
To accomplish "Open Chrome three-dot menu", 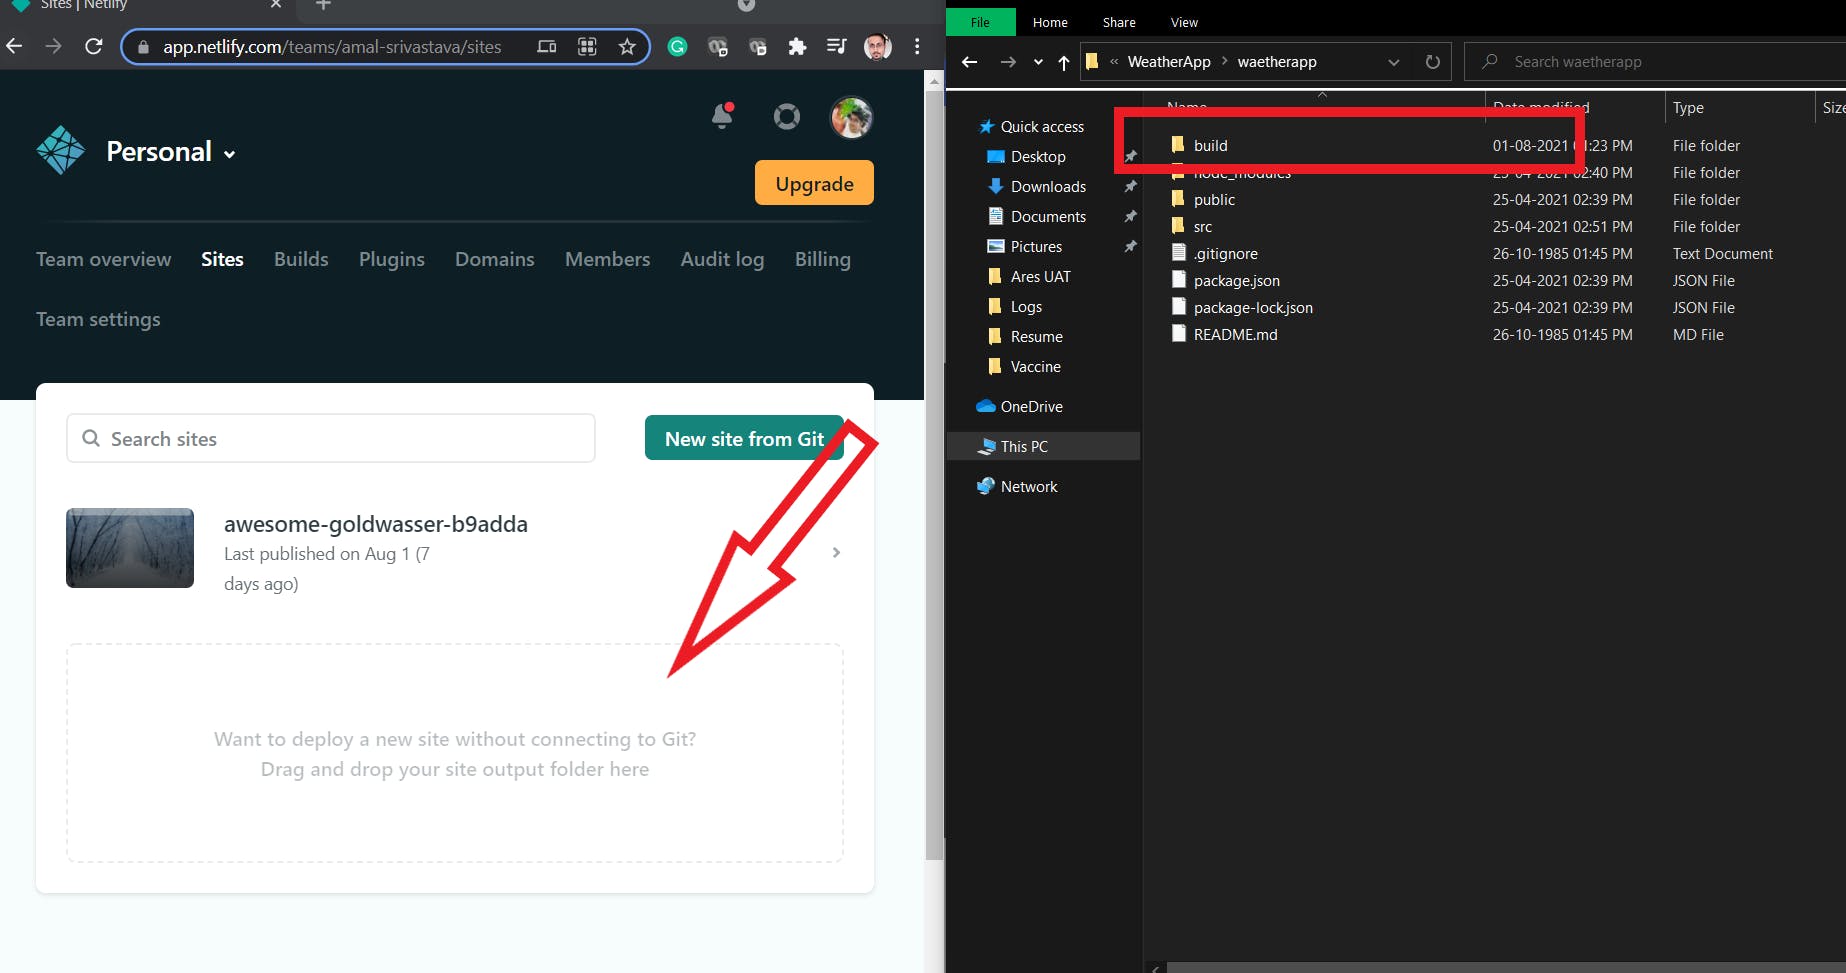I will coord(917,46).
